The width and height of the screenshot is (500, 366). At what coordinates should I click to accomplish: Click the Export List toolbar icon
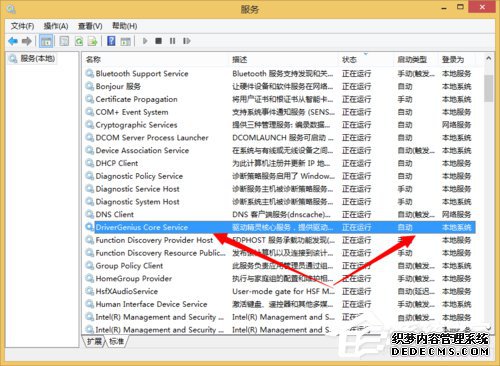pyautogui.click(x=92, y=41)
